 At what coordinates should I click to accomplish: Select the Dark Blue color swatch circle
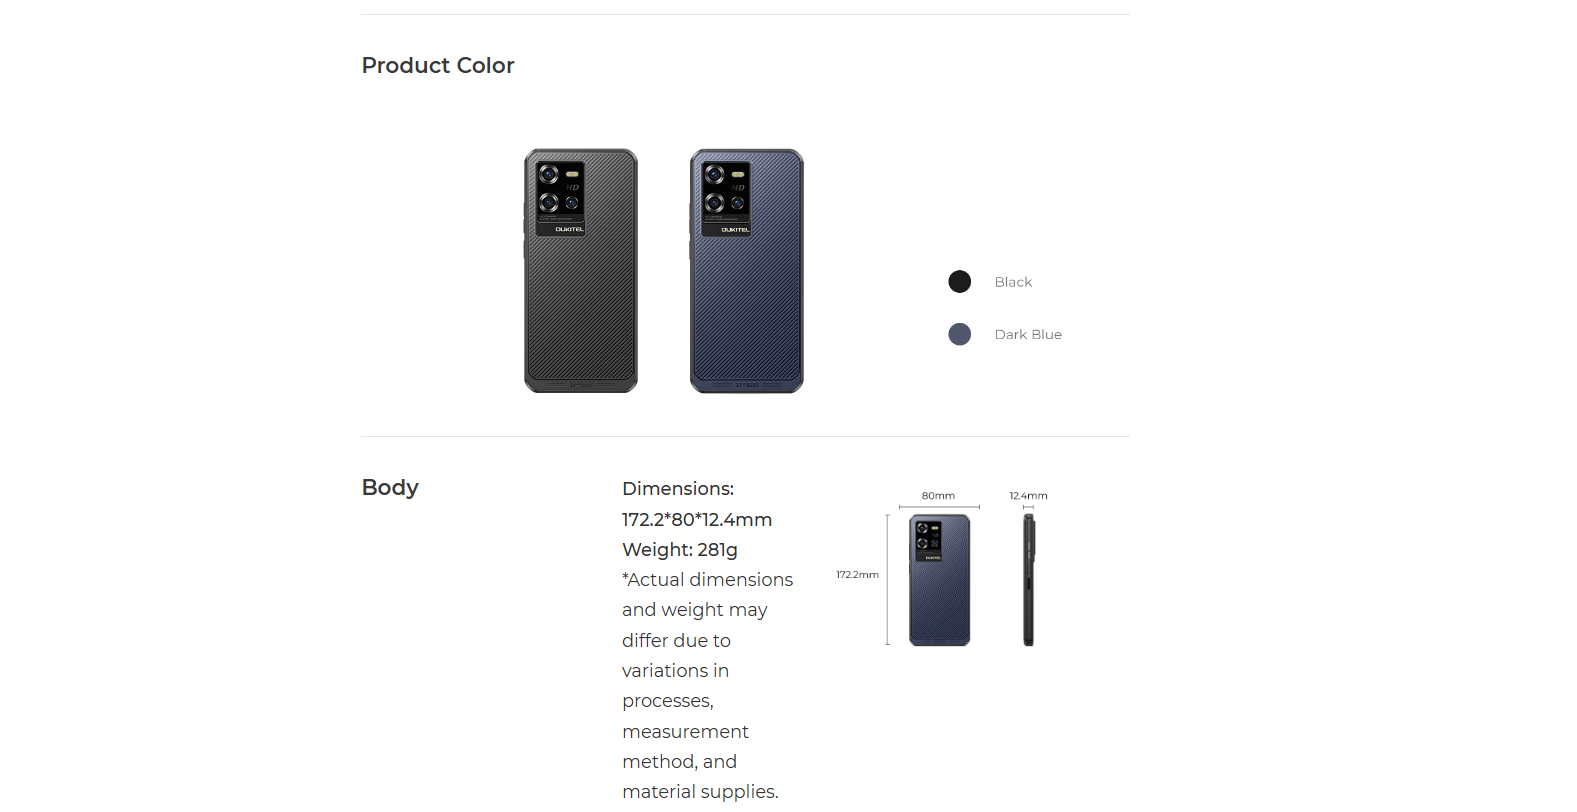tap(960, 334)
